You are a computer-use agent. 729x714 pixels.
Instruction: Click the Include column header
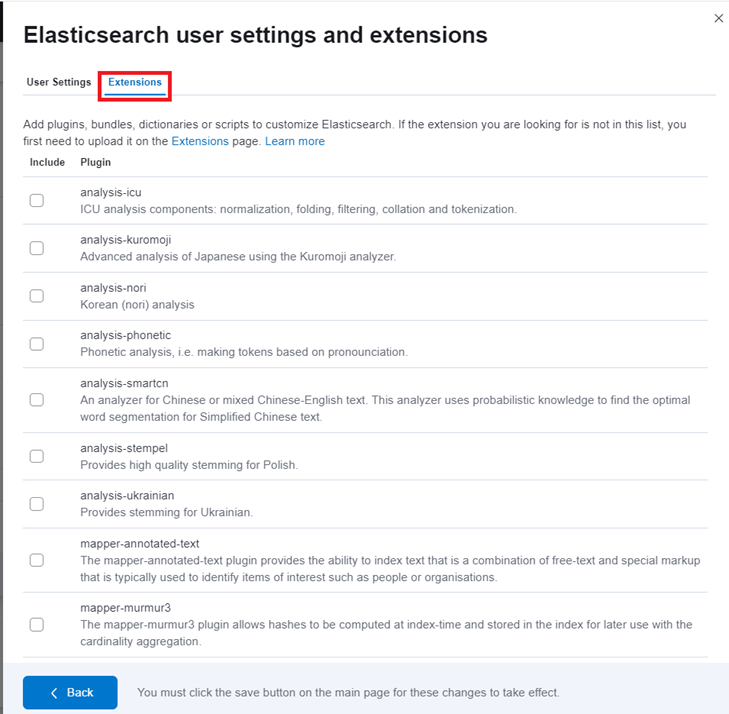coord(47,162)
